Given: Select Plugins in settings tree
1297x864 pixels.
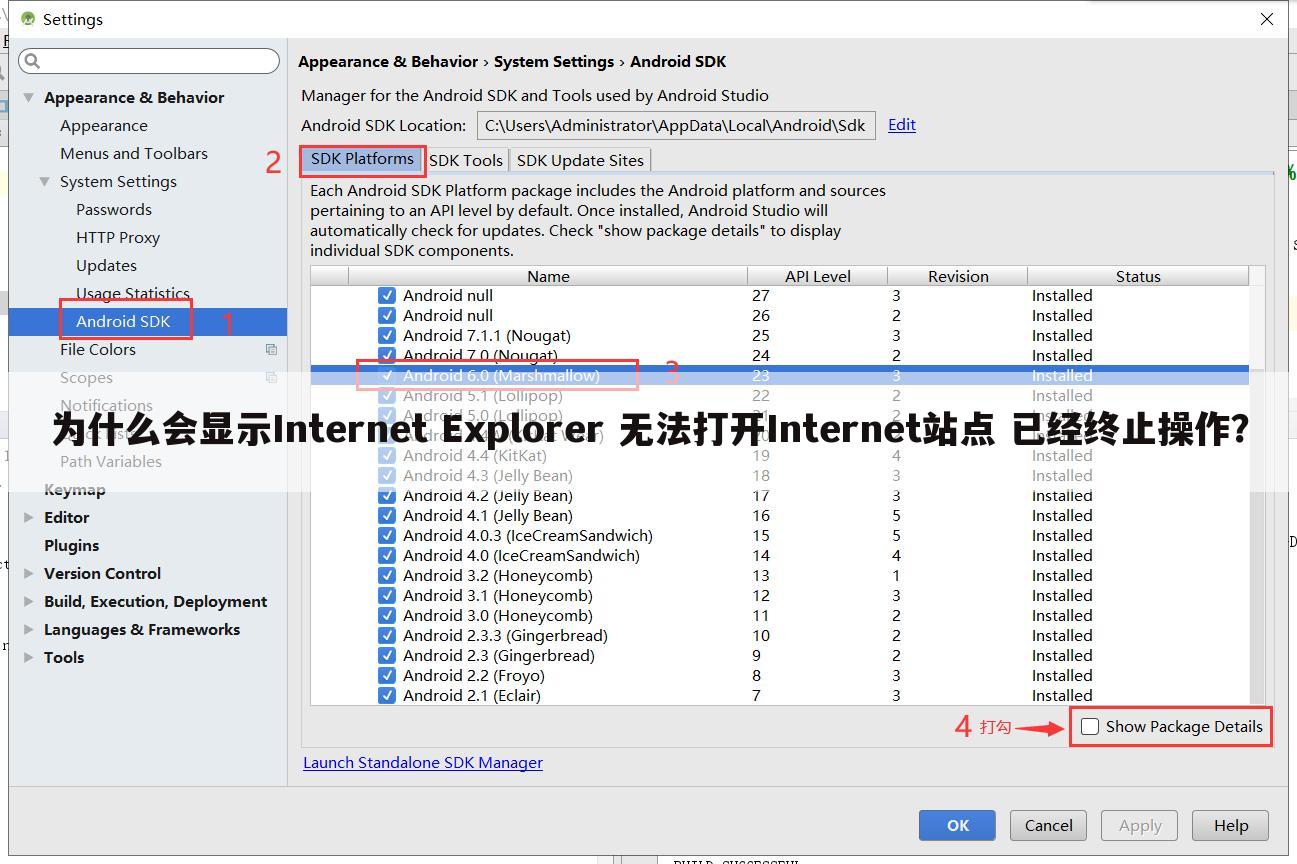Looking at the screenshot, I should [x=71, y=545].
